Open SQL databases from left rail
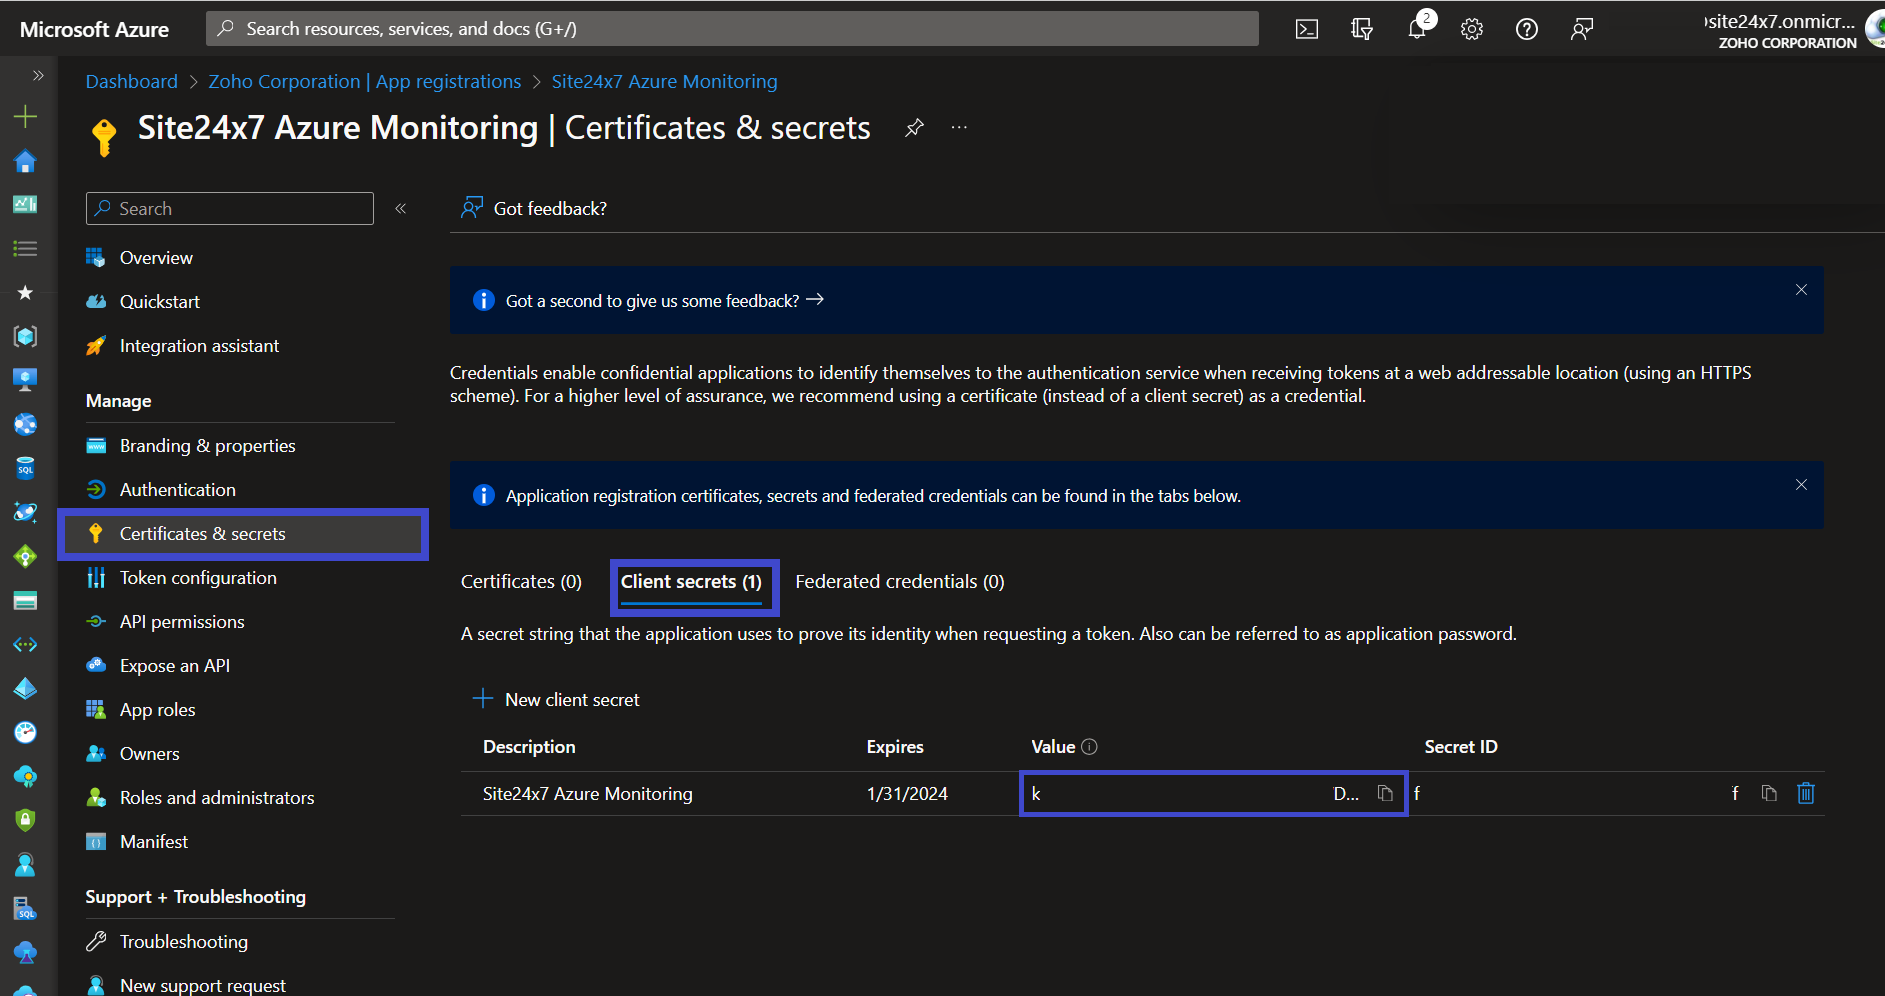 click(x=25, y=468)
